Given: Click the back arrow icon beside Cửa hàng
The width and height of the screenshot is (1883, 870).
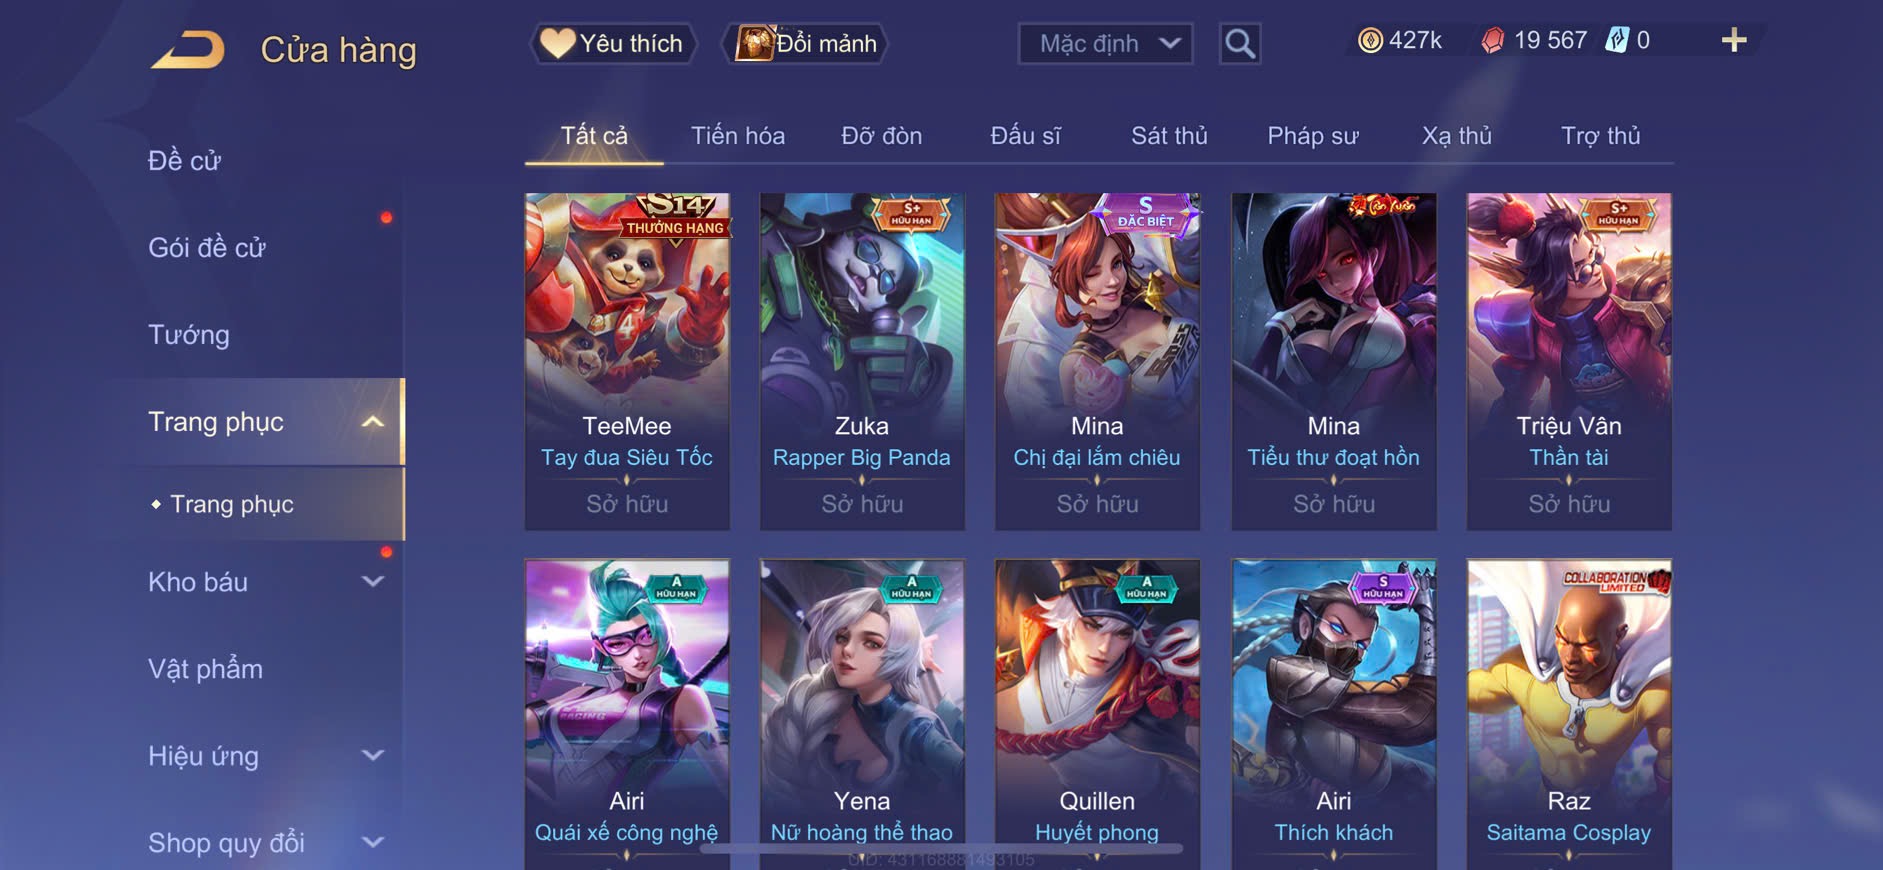Looking at the screenshot, I should click(x=188, y=50).
